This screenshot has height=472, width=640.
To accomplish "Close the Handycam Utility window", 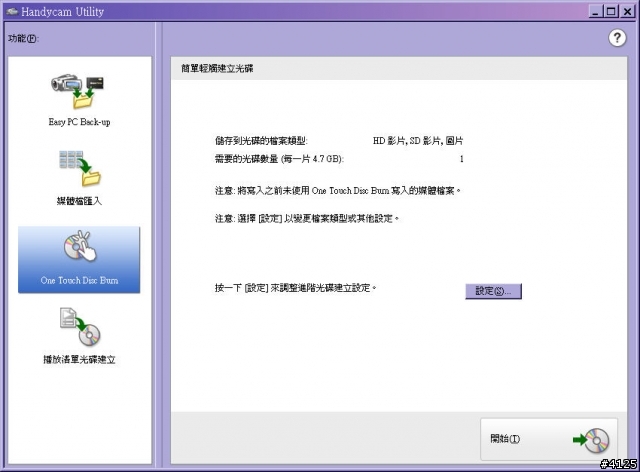I will 627,11.
